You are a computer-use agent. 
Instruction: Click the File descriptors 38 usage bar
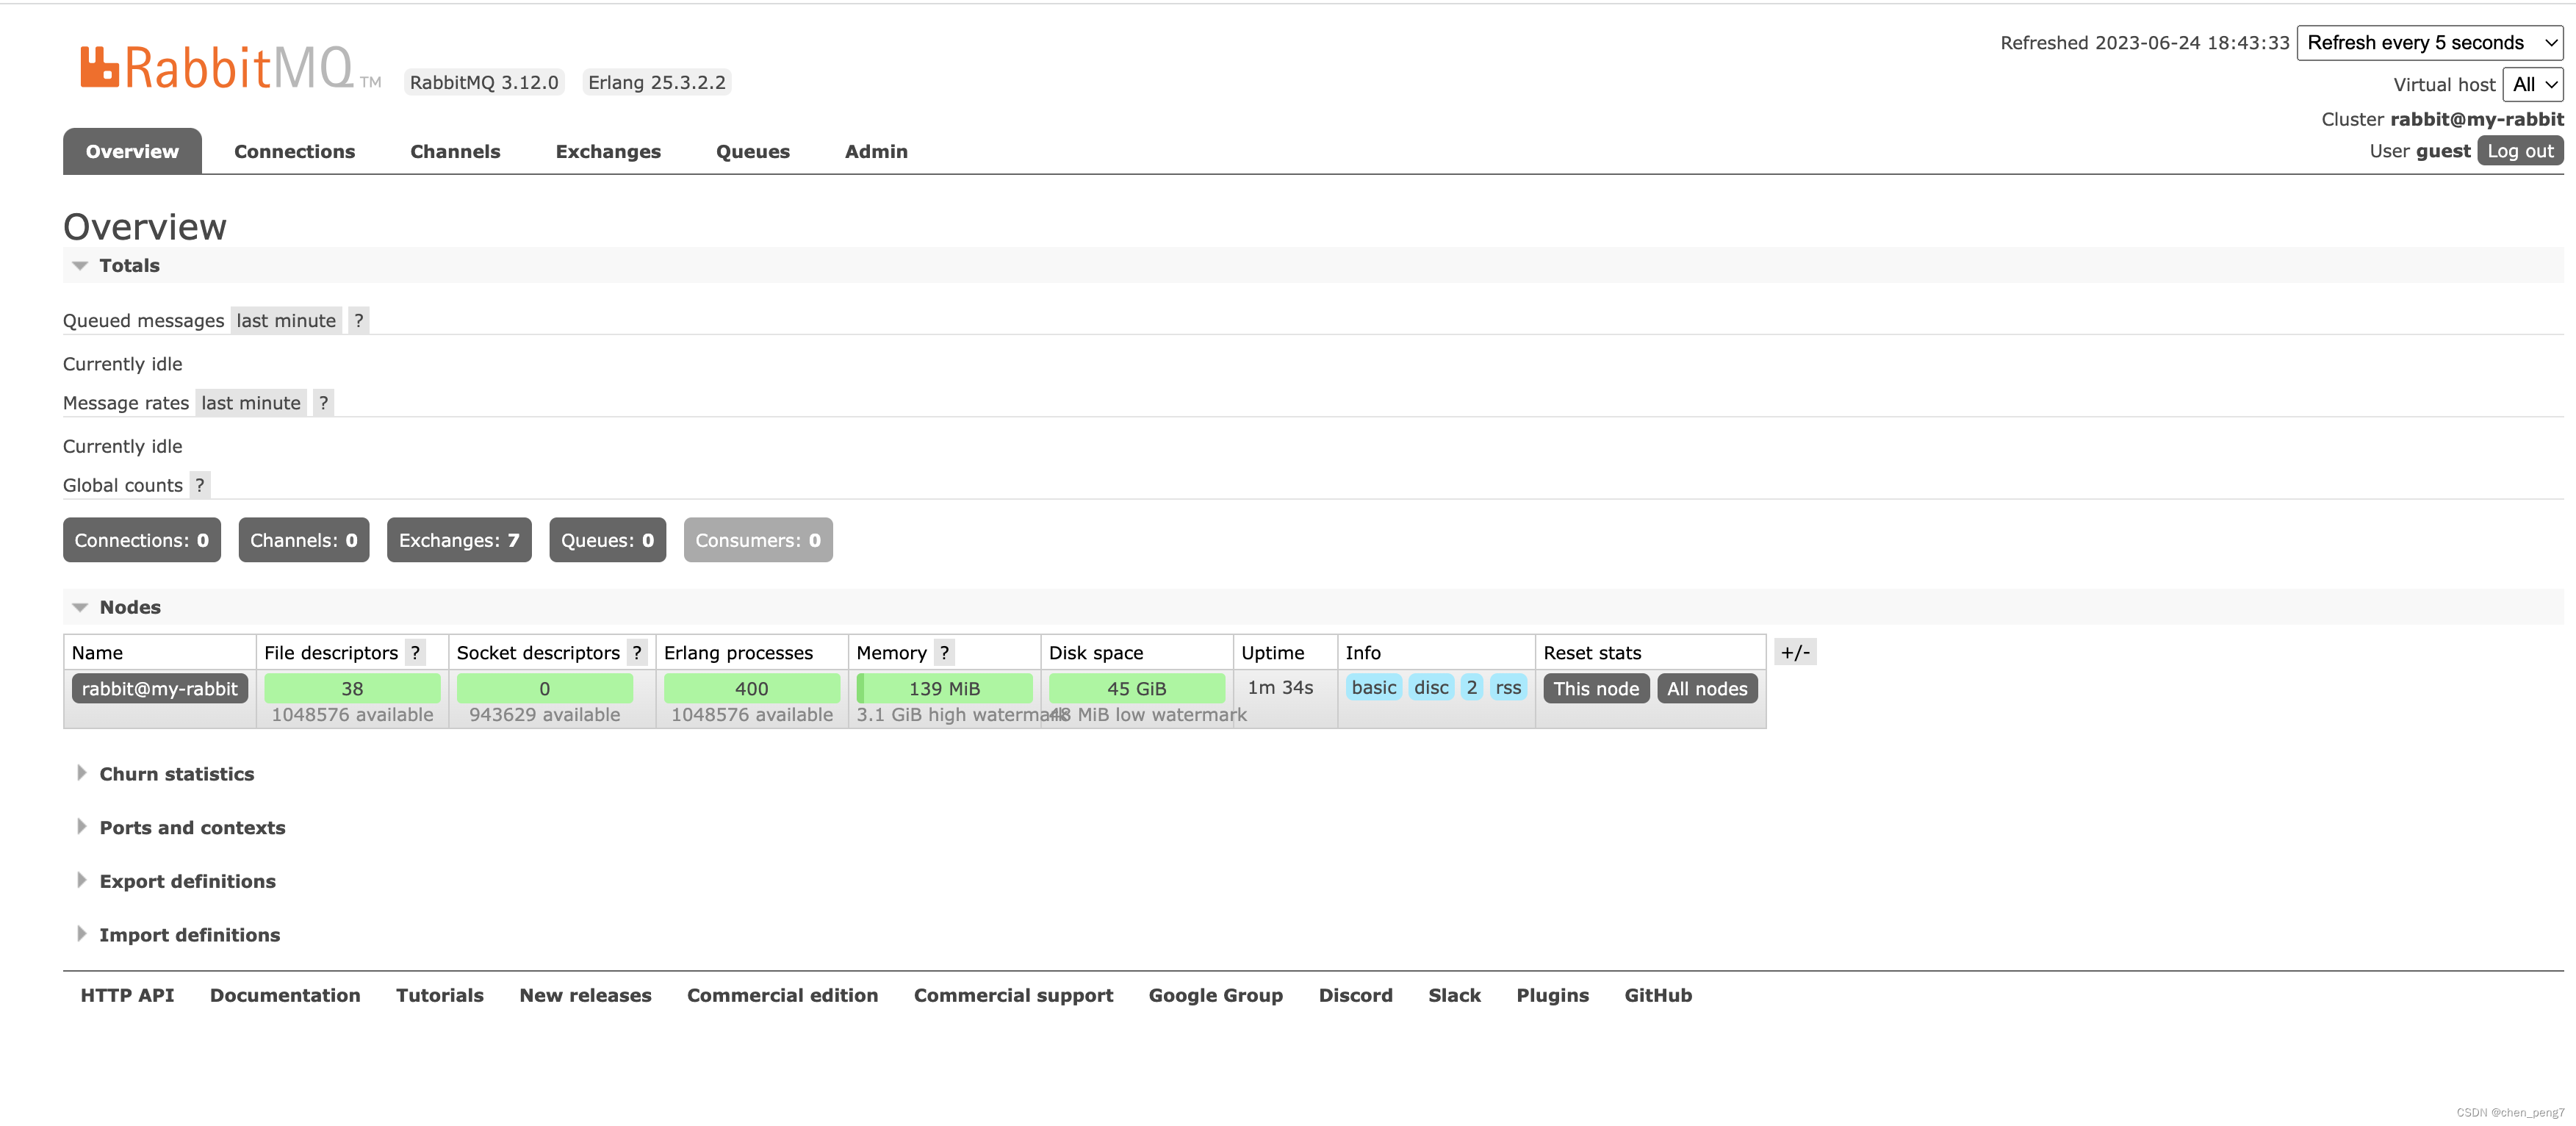point(352,689)
